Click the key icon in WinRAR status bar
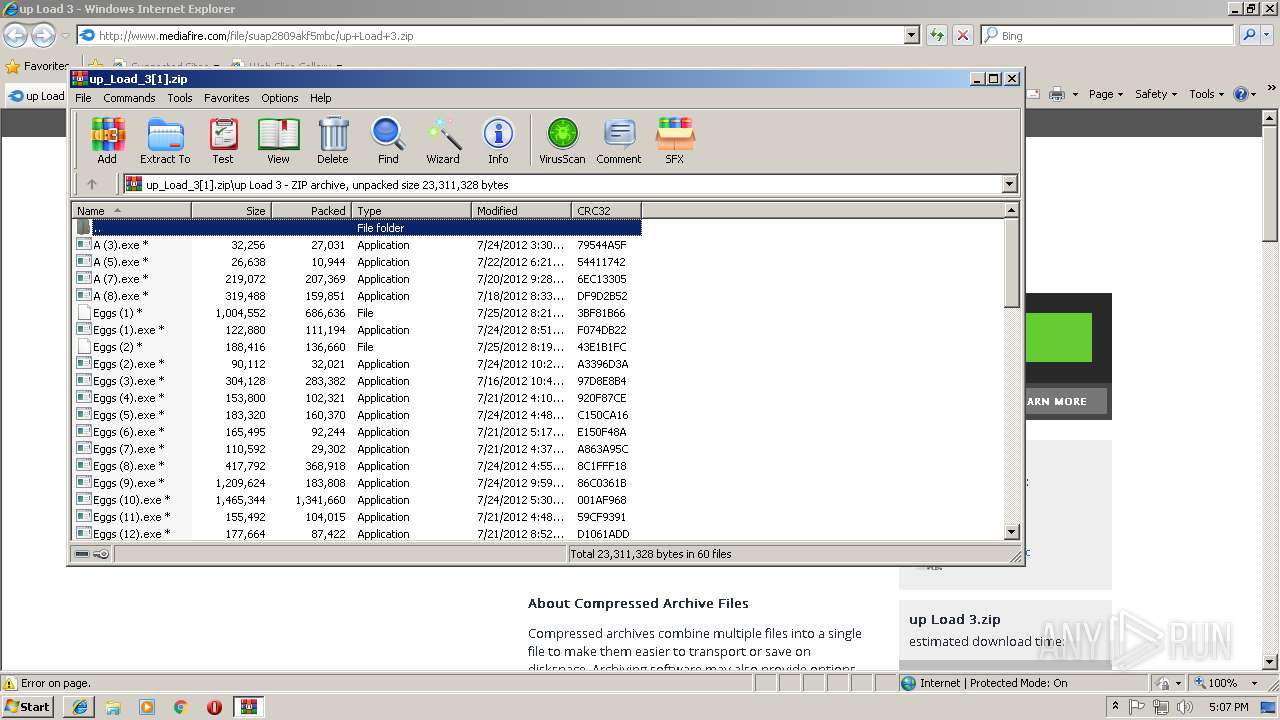Screen dimensions: 1280x720 click(x=101, y=554)
